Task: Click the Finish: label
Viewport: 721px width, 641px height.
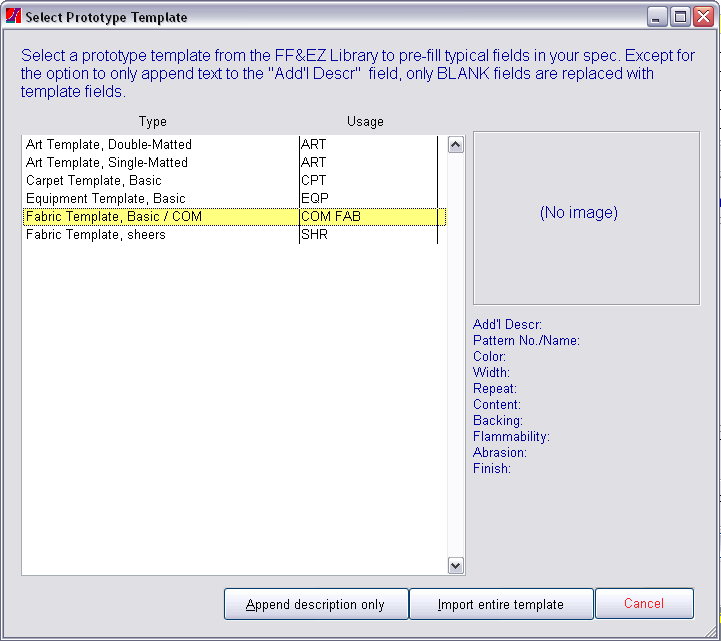Action: coord(492,469)
